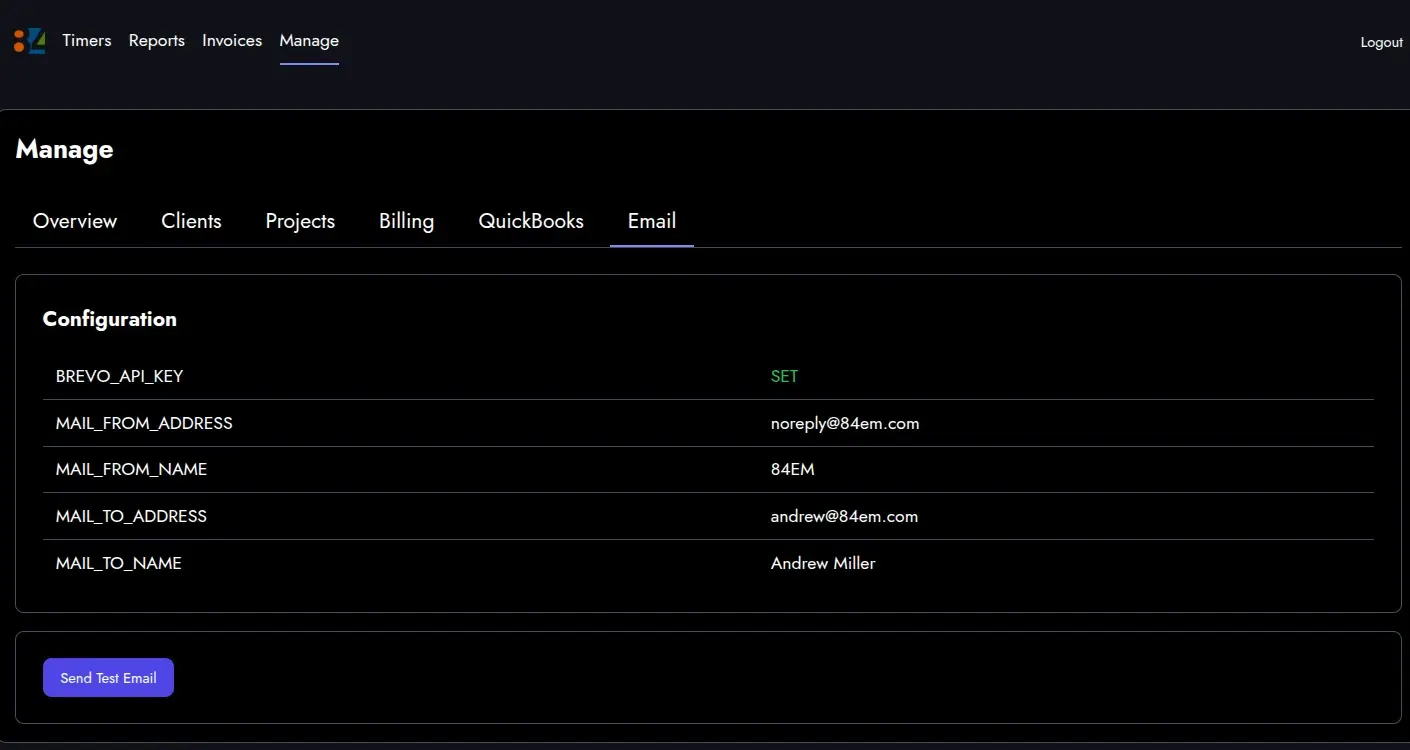Select the QuickBooks tab
The height and width of the screenshot is (750, 1410).
pos(531,221)
